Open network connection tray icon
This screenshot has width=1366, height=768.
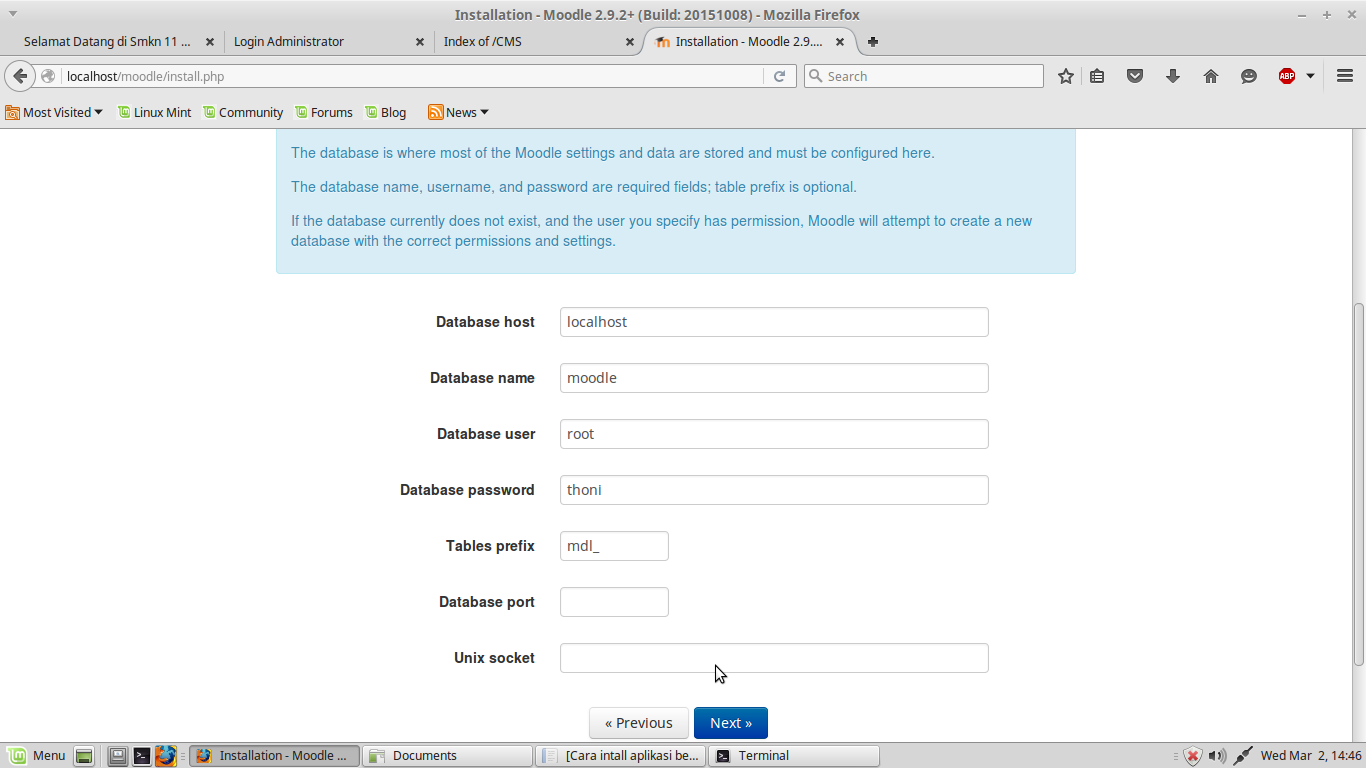click(x=1243, y=756)
